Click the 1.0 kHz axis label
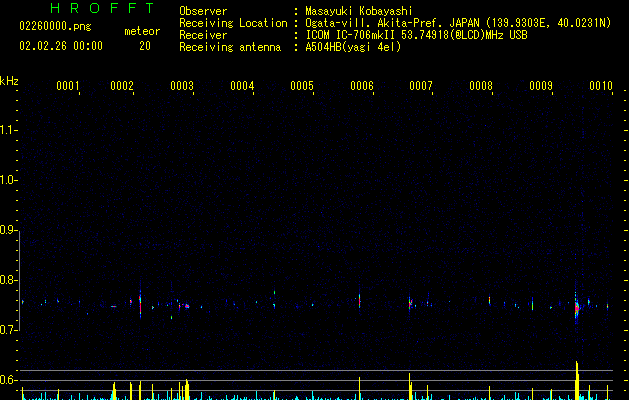 coord(8,180)
